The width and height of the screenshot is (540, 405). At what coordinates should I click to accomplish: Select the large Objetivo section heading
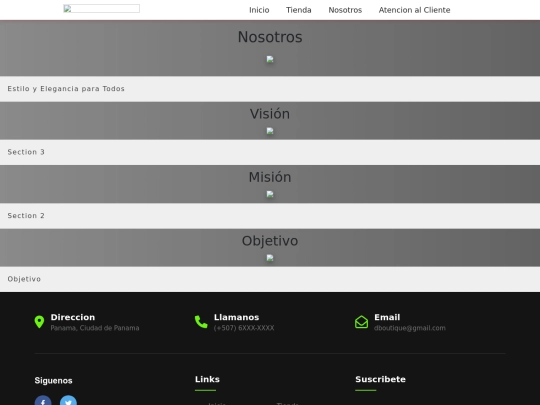tap(270, 241)
